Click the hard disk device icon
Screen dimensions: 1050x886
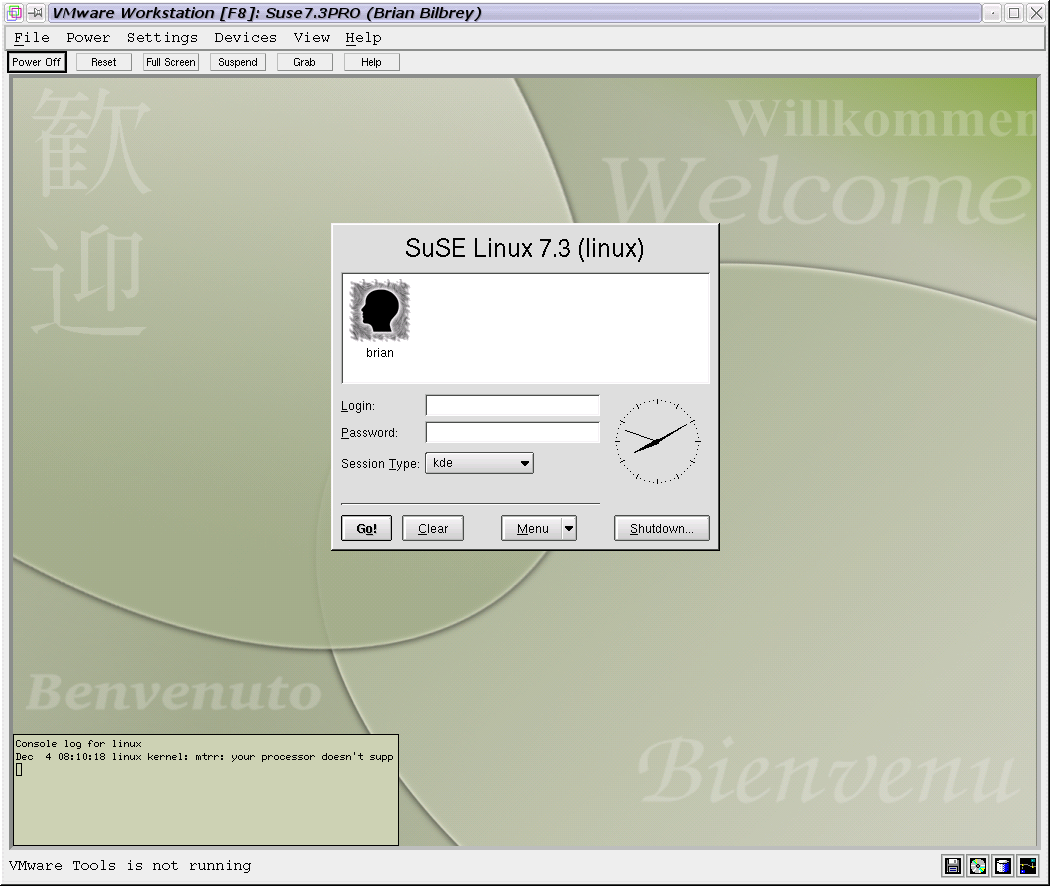click(1003, 866)
